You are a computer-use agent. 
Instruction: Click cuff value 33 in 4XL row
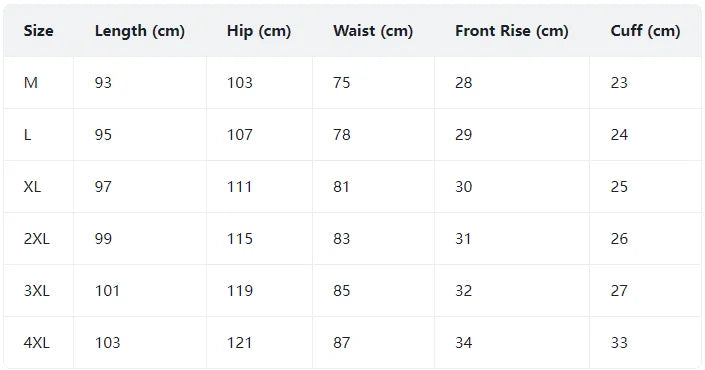pos(619,343)
